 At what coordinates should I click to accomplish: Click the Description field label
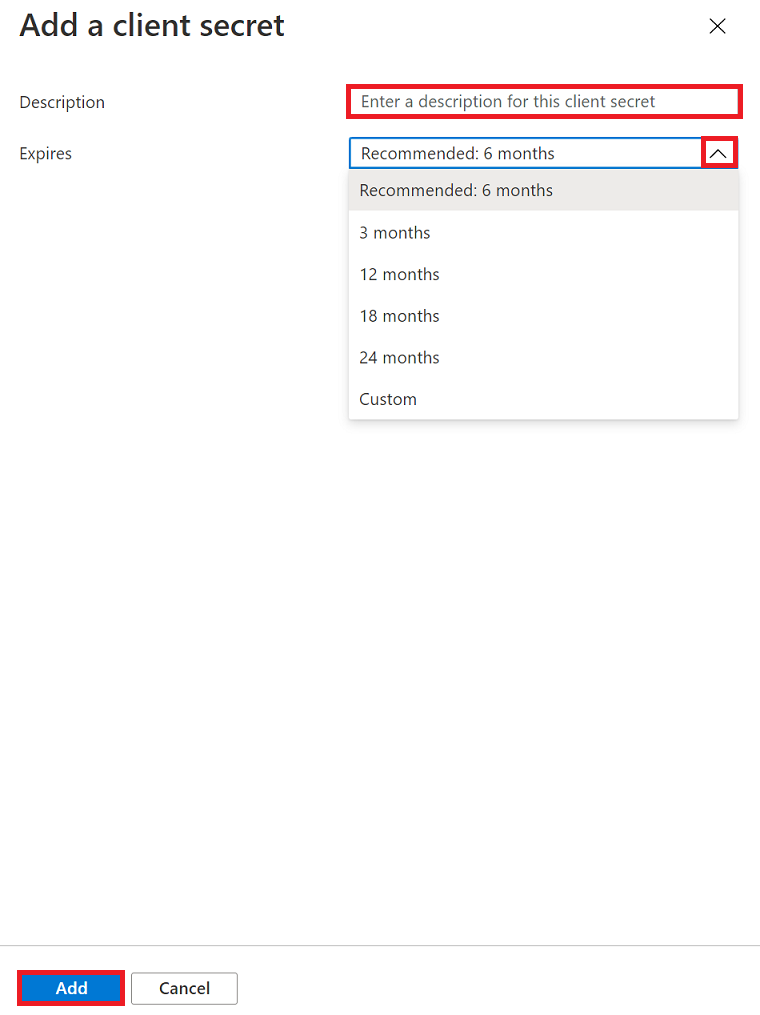(x=62, y=102)
